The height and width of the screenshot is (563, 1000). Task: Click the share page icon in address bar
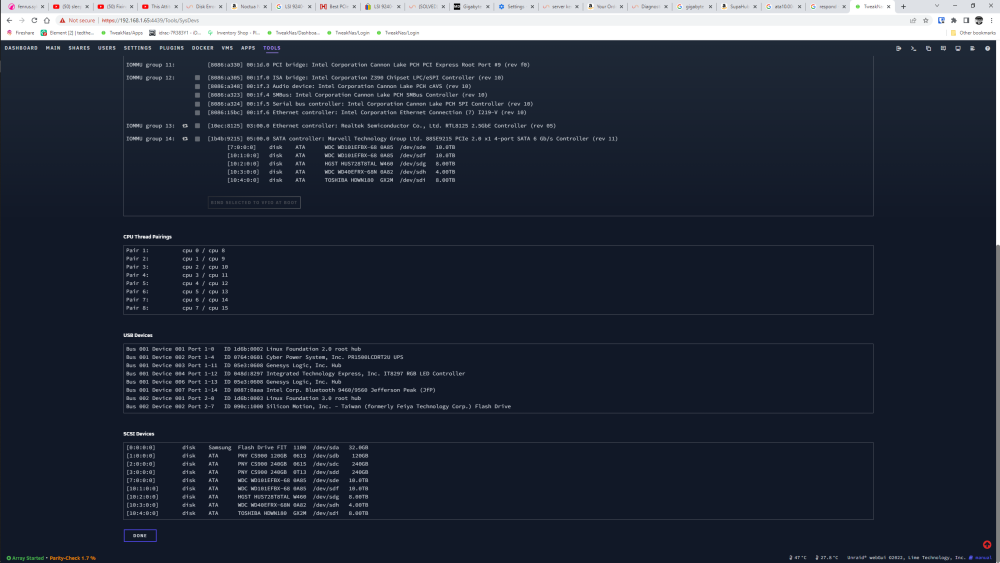913,20
